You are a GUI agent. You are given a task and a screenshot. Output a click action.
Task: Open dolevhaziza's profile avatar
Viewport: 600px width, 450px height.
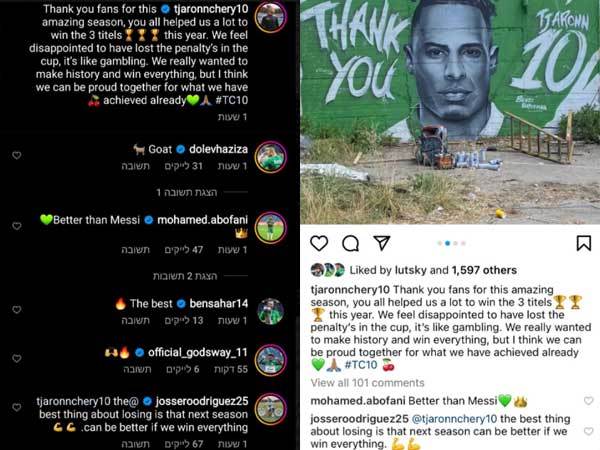click(x=271, y=157)
